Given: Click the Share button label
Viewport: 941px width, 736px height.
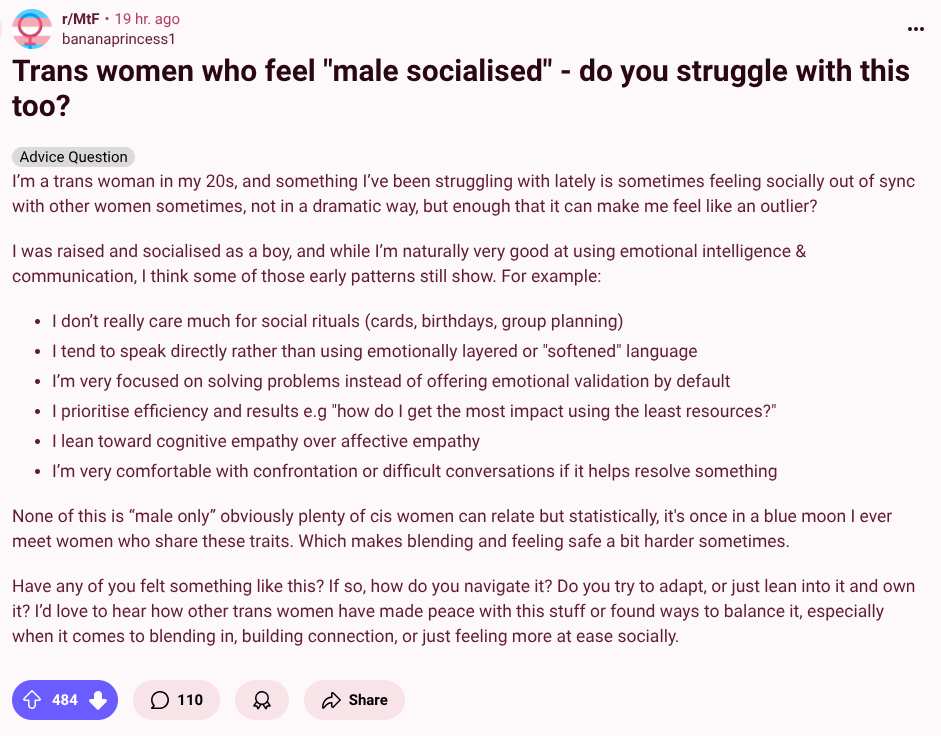Looking at the screenshot, I should point(368,700).
